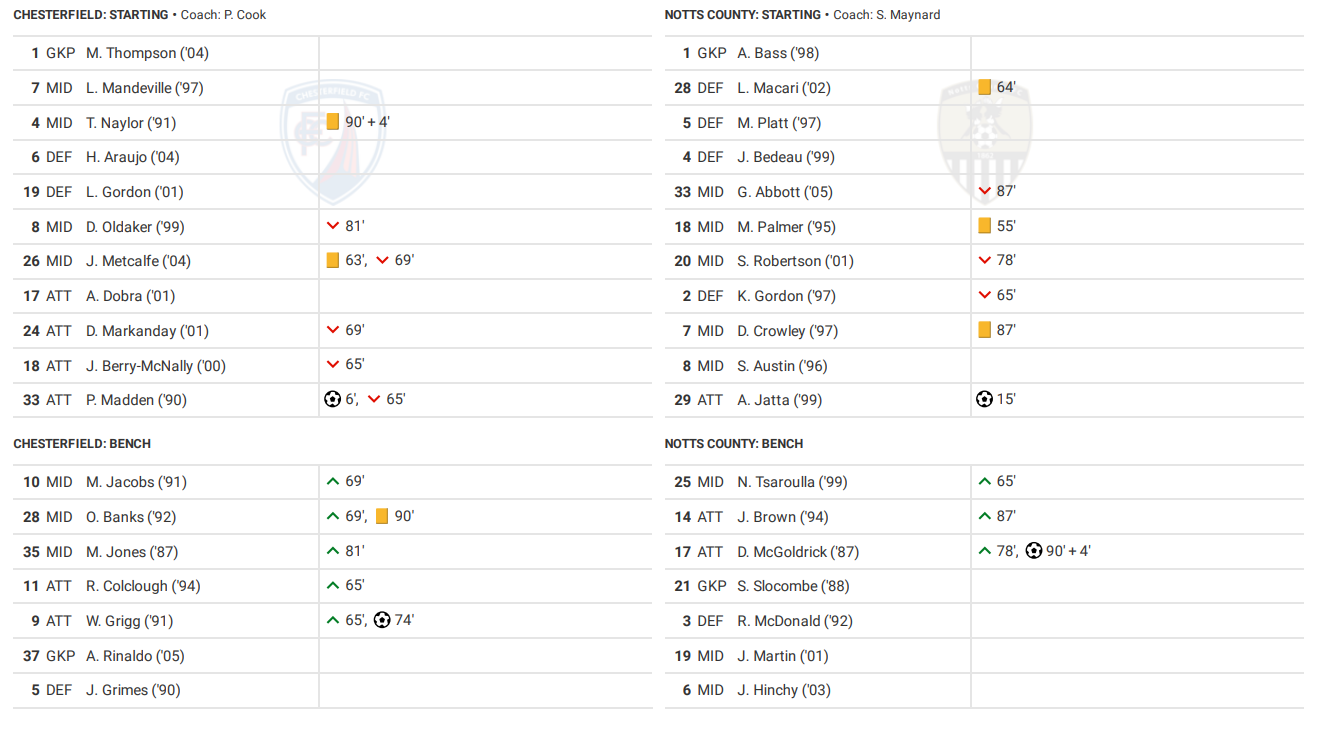The image size is (1318, 732).
Task: Open player M. Thompson's profile
Action: [147, 53]
